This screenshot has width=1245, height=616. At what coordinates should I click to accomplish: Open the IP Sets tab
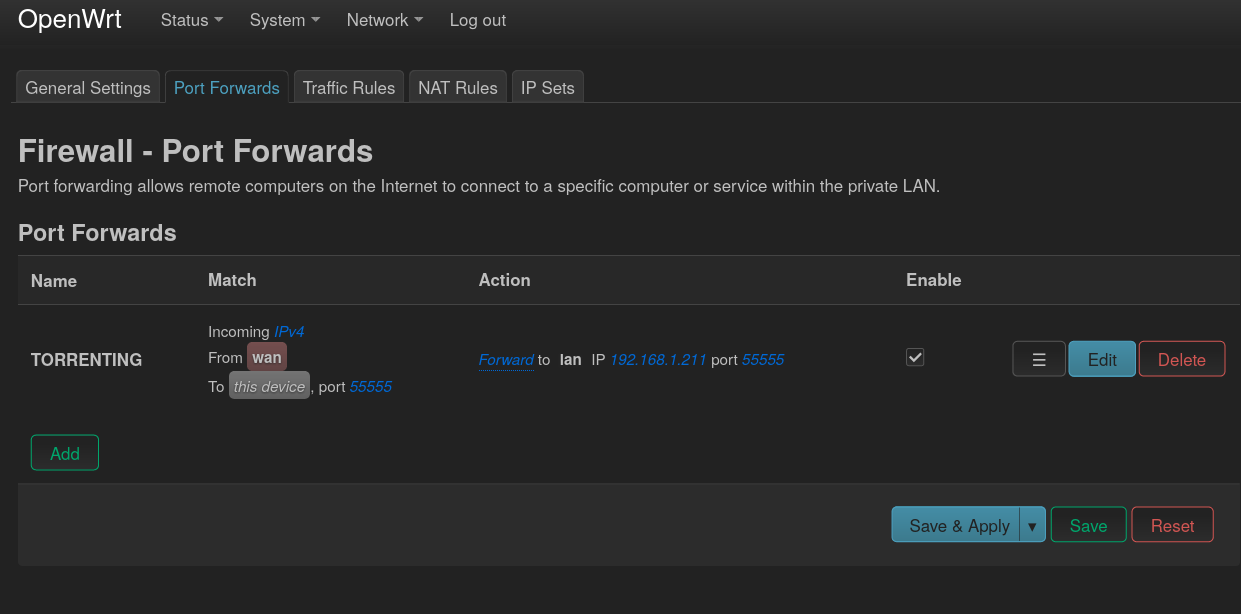click(x=547, y=87)
